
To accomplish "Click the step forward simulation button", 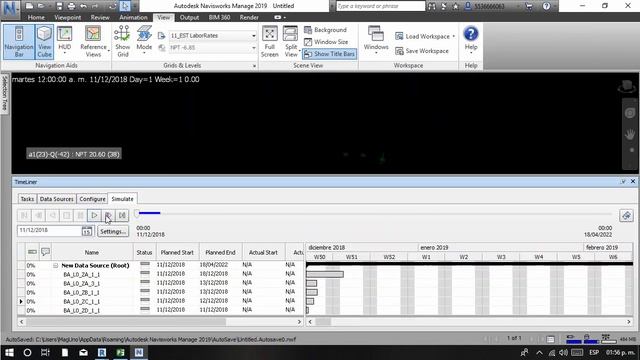I will click(x=108, y=215).
